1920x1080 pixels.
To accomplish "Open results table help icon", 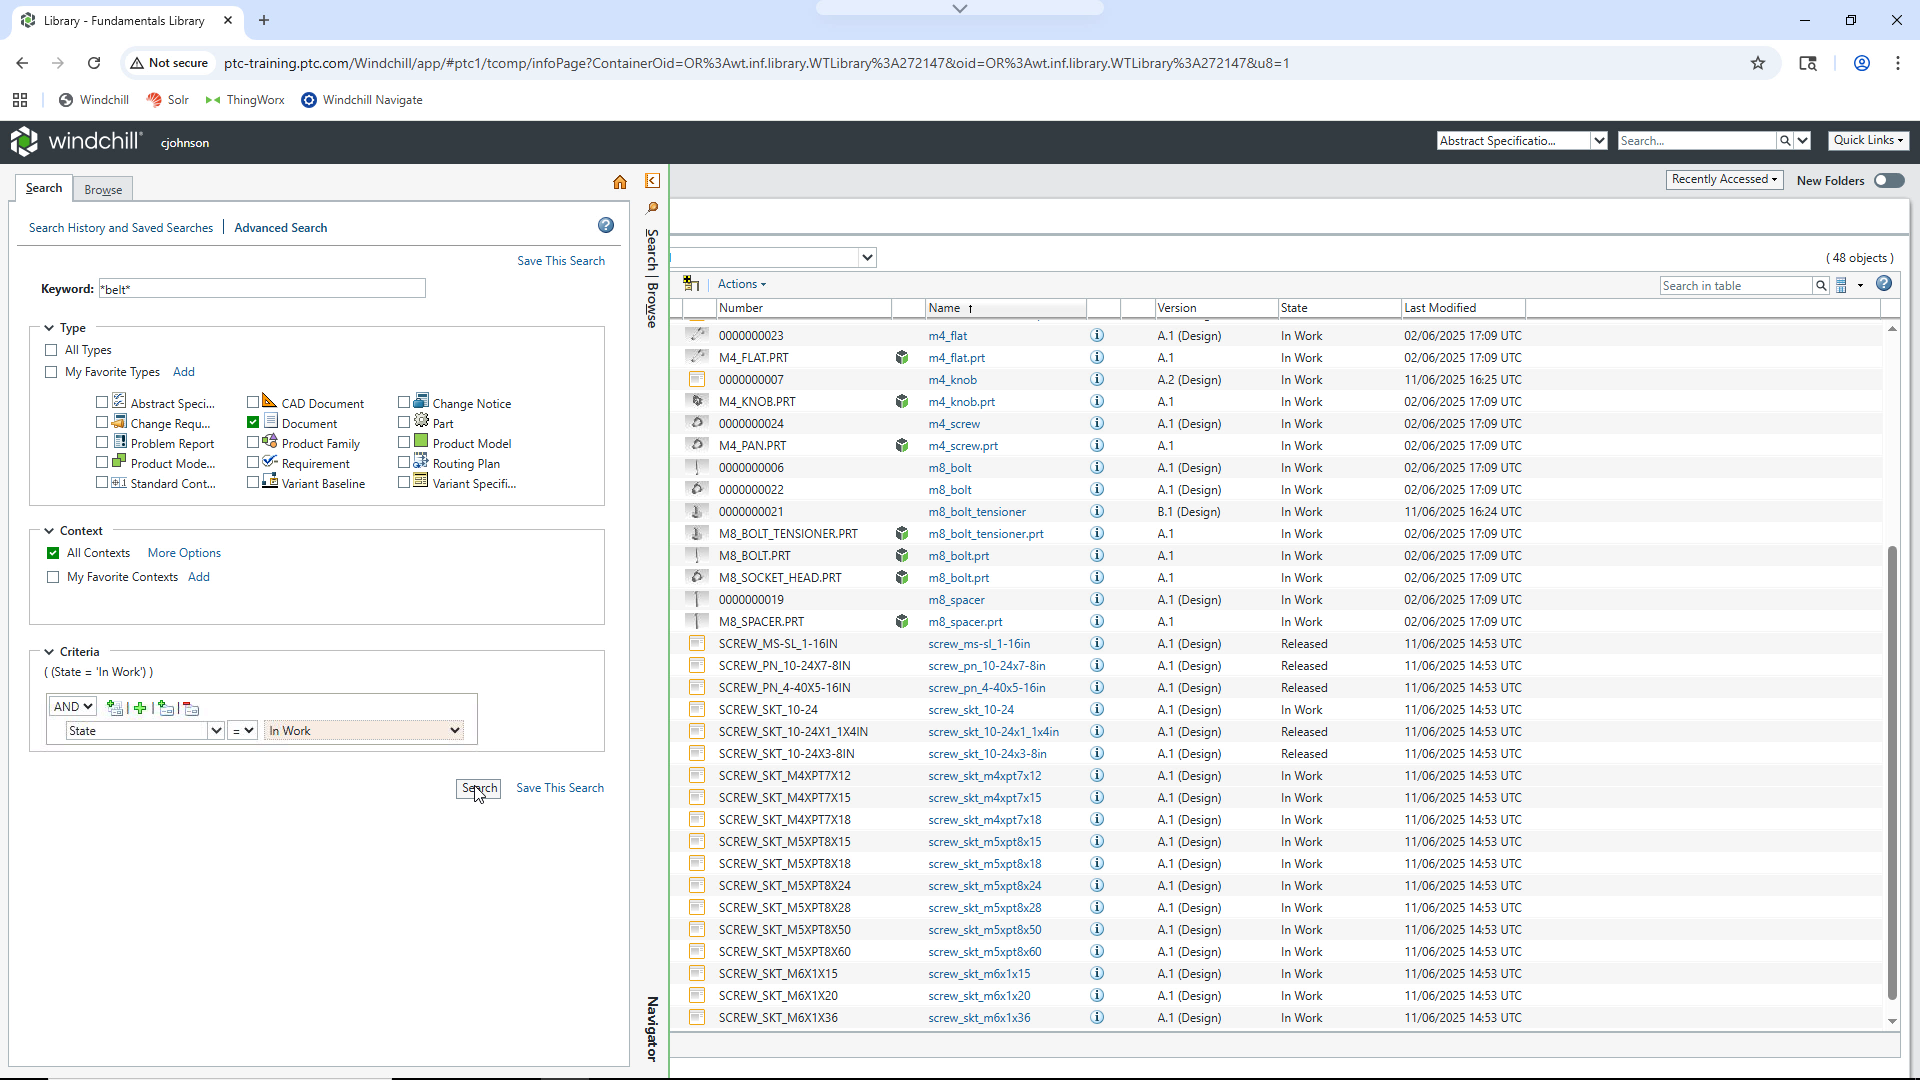I will (1884, 284).
